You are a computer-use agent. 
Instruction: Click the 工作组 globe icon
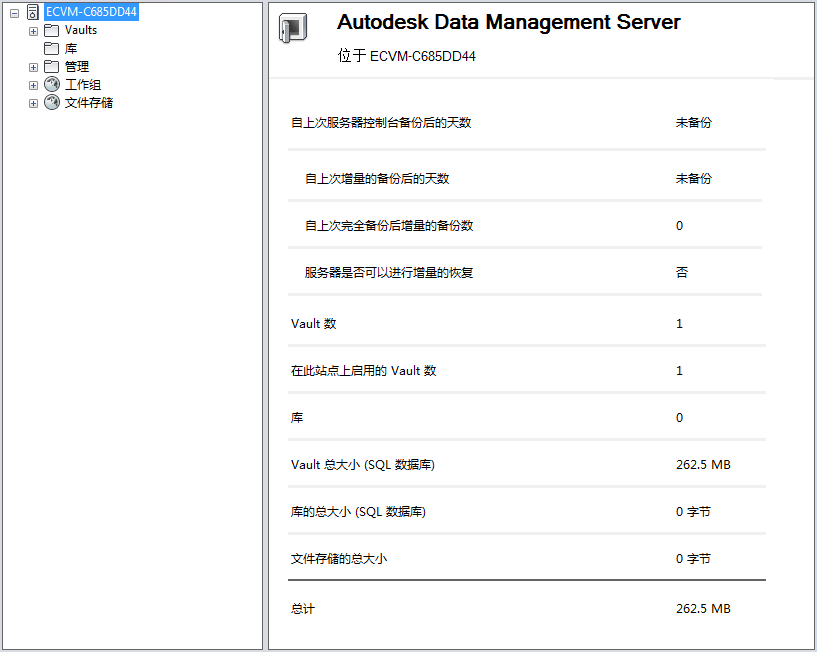(52, 84)
